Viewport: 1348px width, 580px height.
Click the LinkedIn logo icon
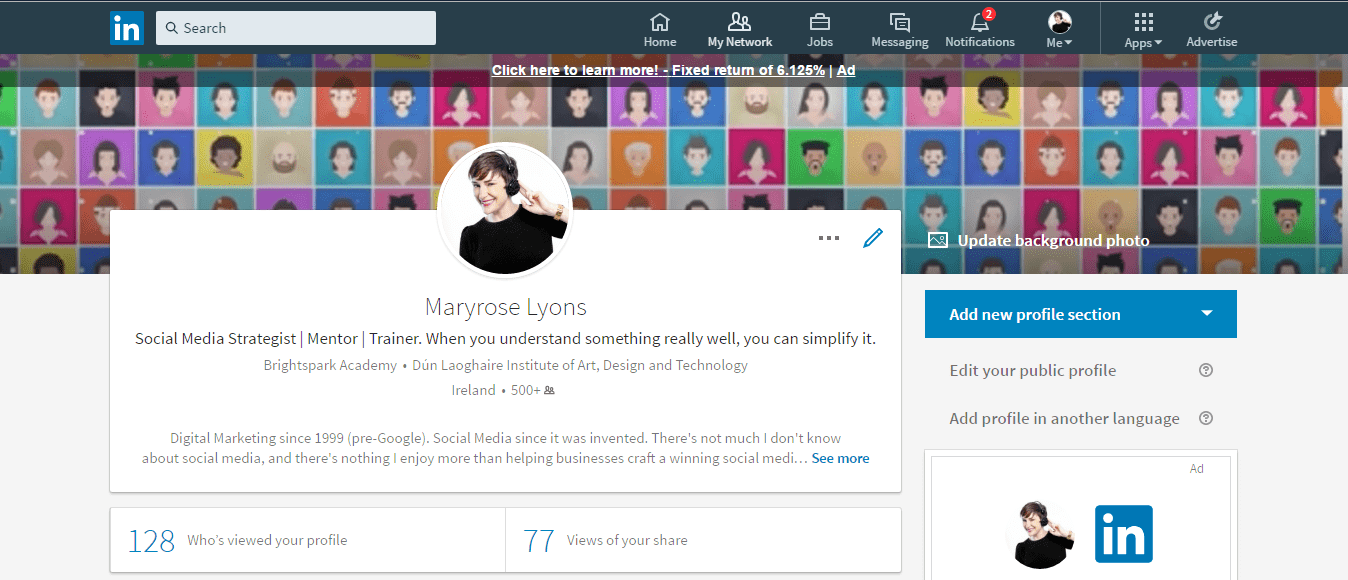[x=127, y=28]
